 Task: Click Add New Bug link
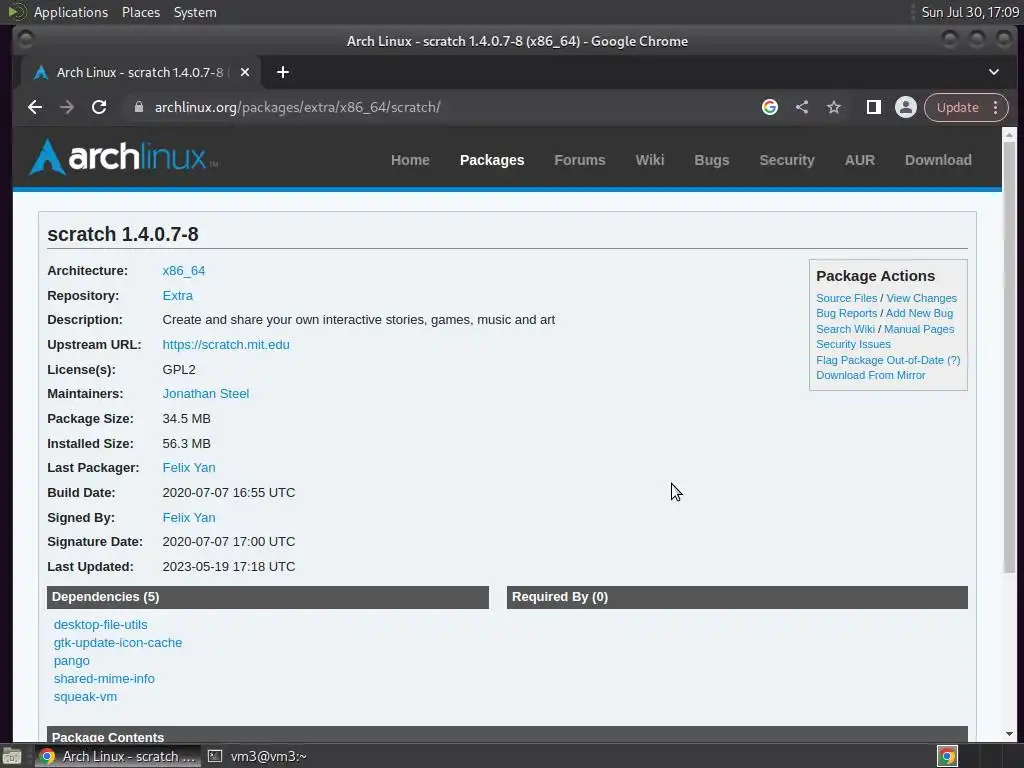tap(919, 313)
